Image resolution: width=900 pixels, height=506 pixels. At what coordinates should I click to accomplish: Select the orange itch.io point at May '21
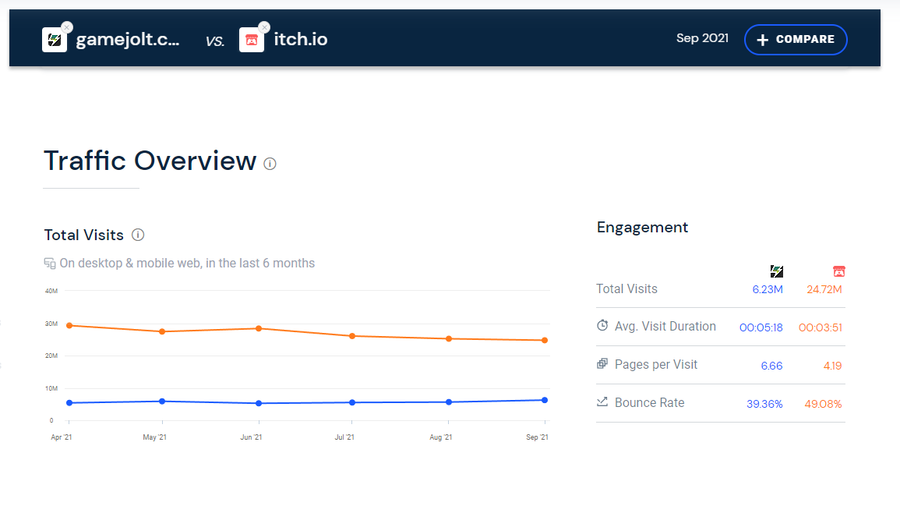point(162,332)
